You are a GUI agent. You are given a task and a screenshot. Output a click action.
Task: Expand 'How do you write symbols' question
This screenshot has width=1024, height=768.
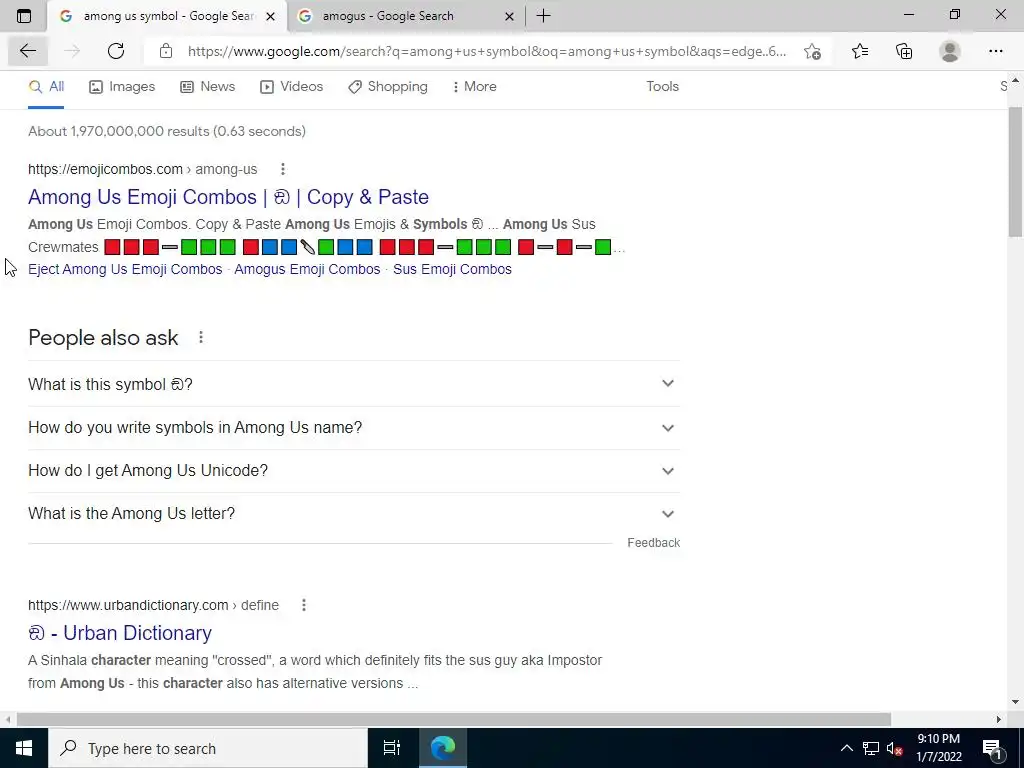tap(354, 428)
